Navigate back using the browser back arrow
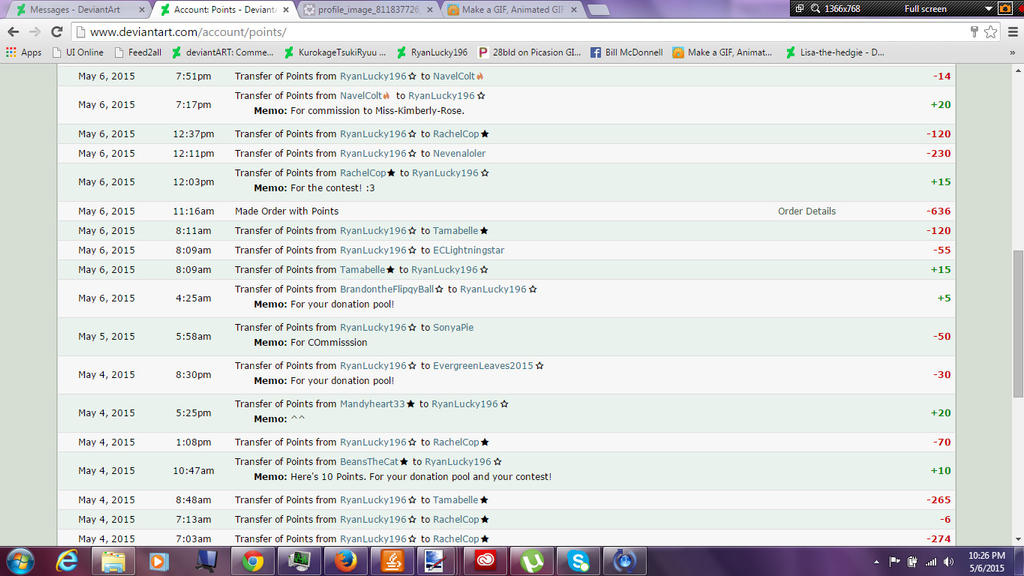1024x576 pixels. (14, 30)
